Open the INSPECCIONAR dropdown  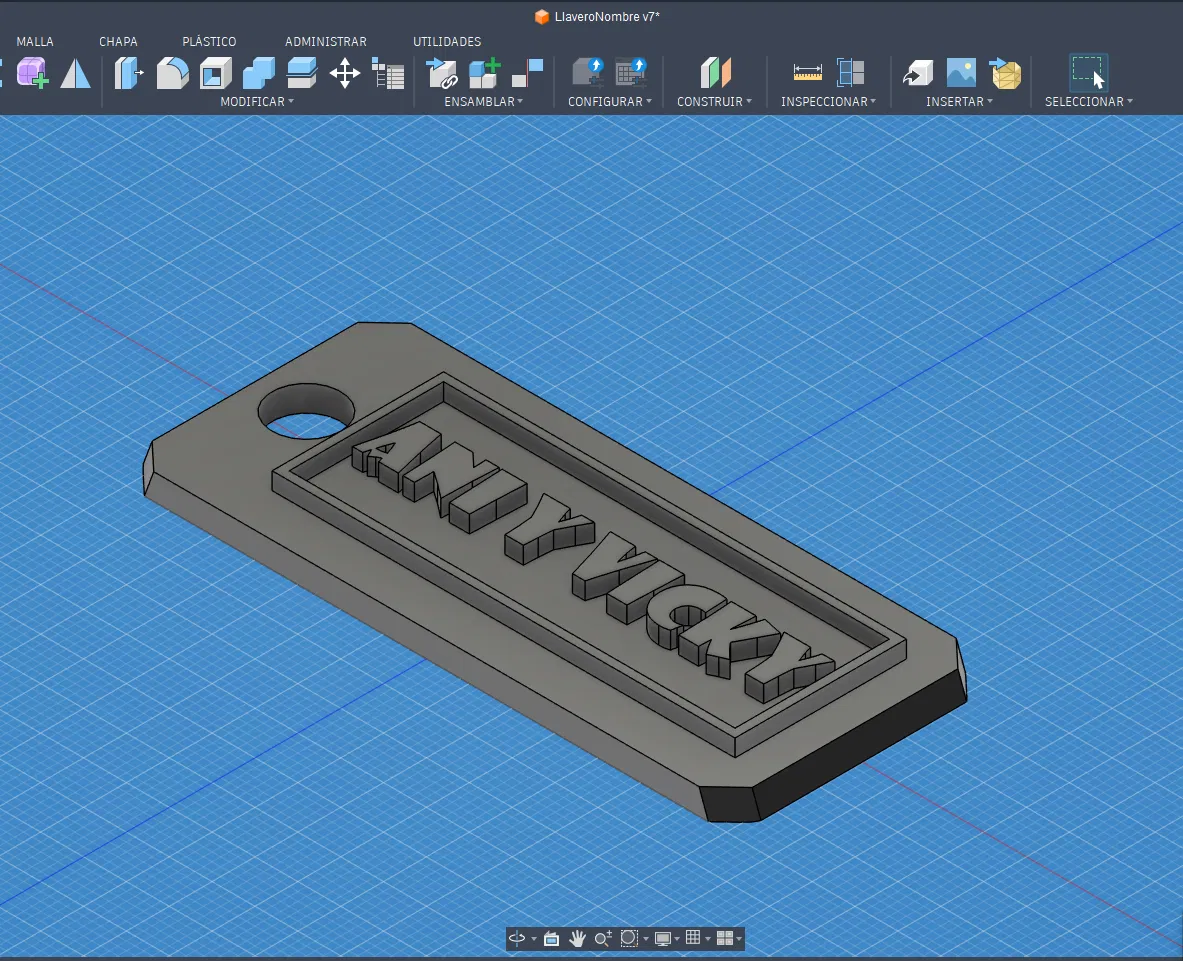(x=827, y=101)
